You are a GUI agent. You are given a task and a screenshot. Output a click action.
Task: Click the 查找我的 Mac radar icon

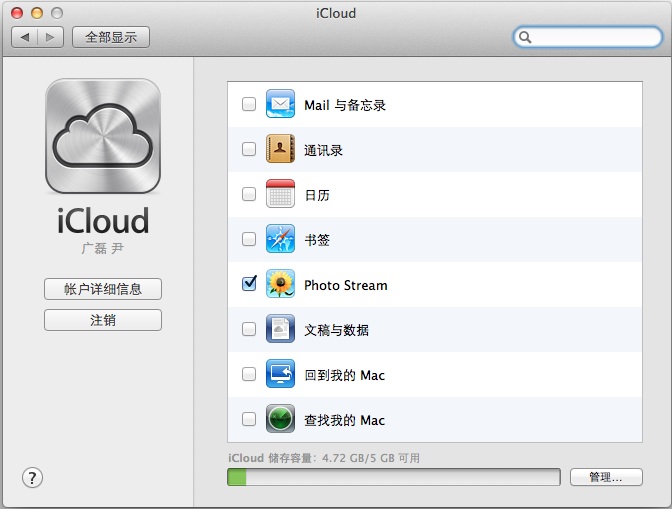pyautogui.click(x=280, y=419)
